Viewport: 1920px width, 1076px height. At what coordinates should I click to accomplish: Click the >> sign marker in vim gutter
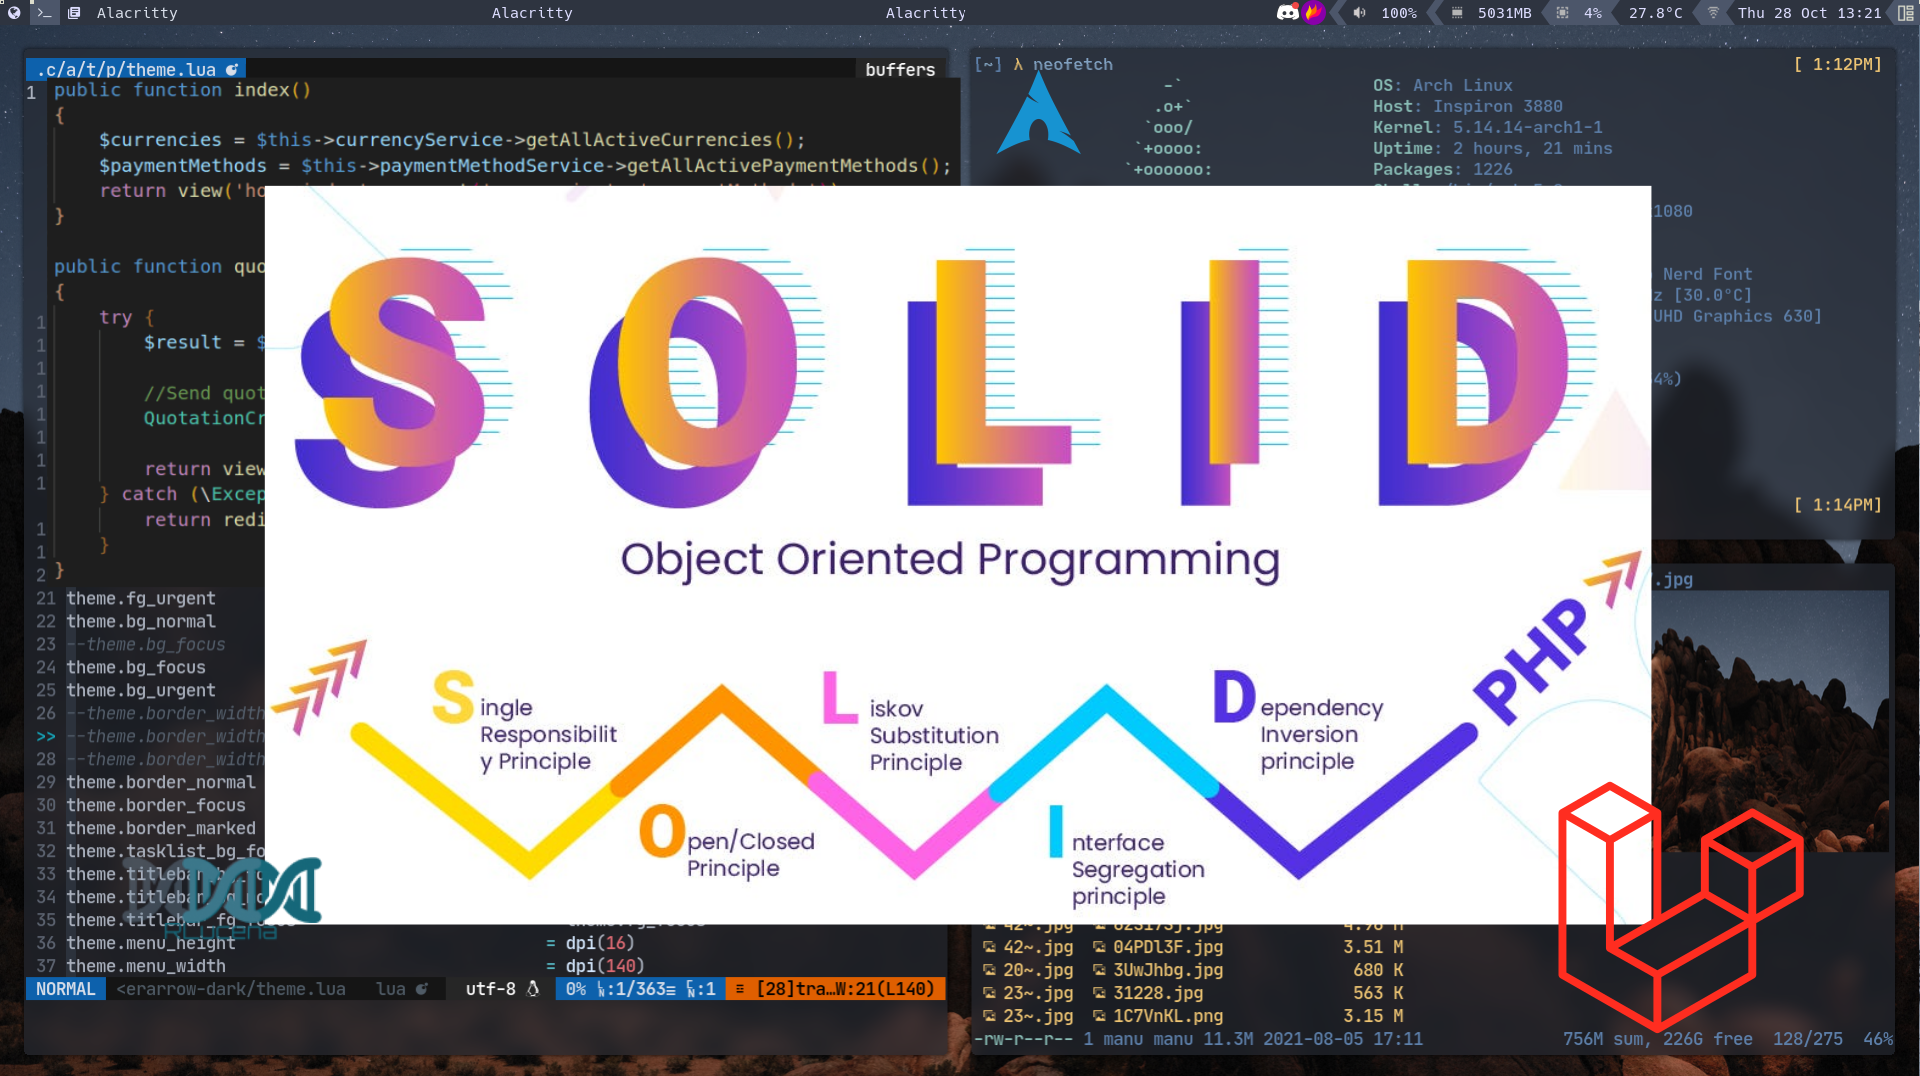[46, 737]
